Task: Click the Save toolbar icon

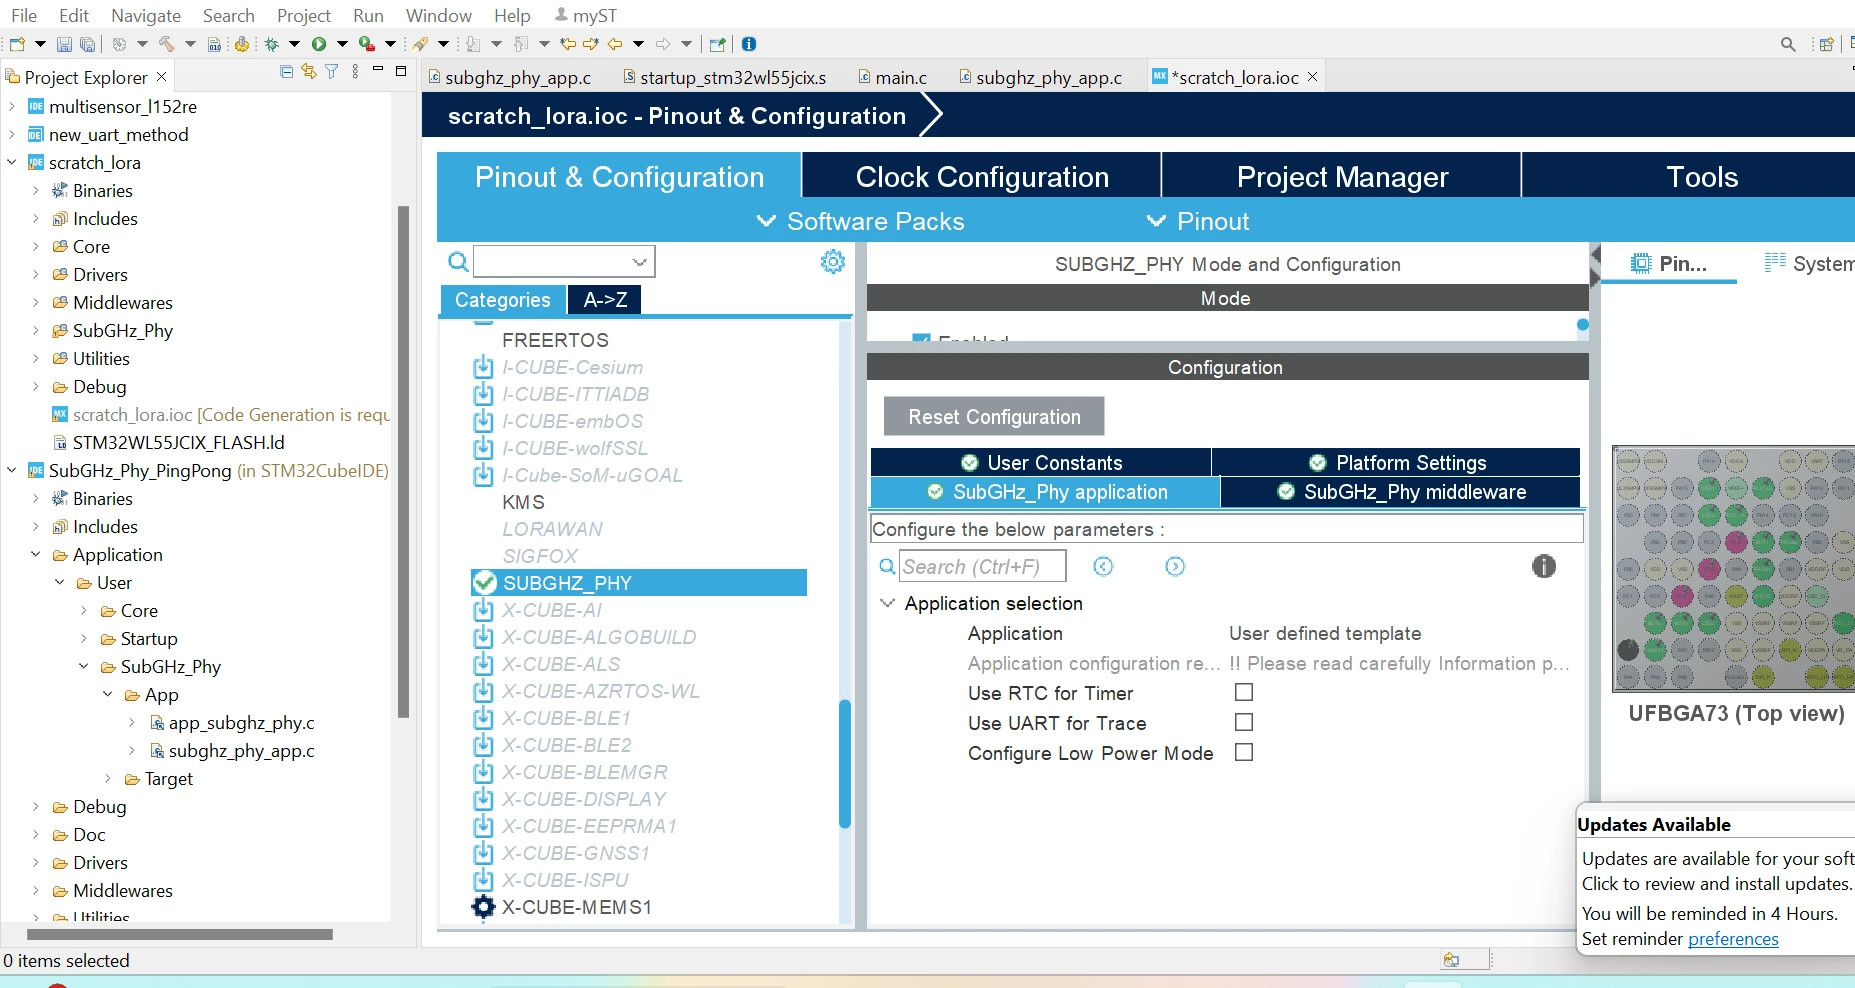Action: (x=64, y=44)
